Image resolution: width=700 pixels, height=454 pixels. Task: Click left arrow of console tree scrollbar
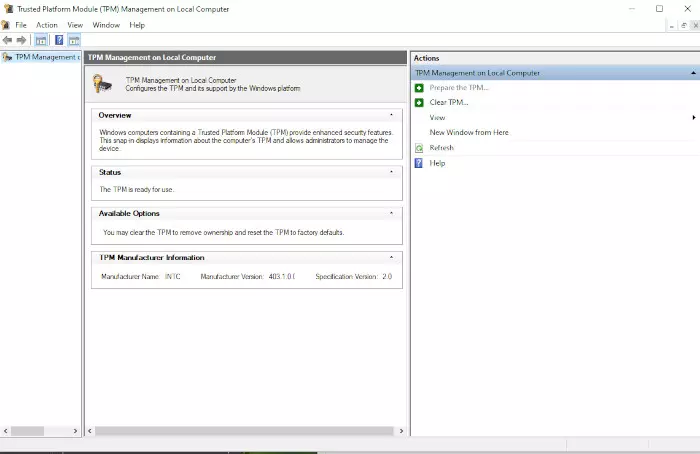5,431
